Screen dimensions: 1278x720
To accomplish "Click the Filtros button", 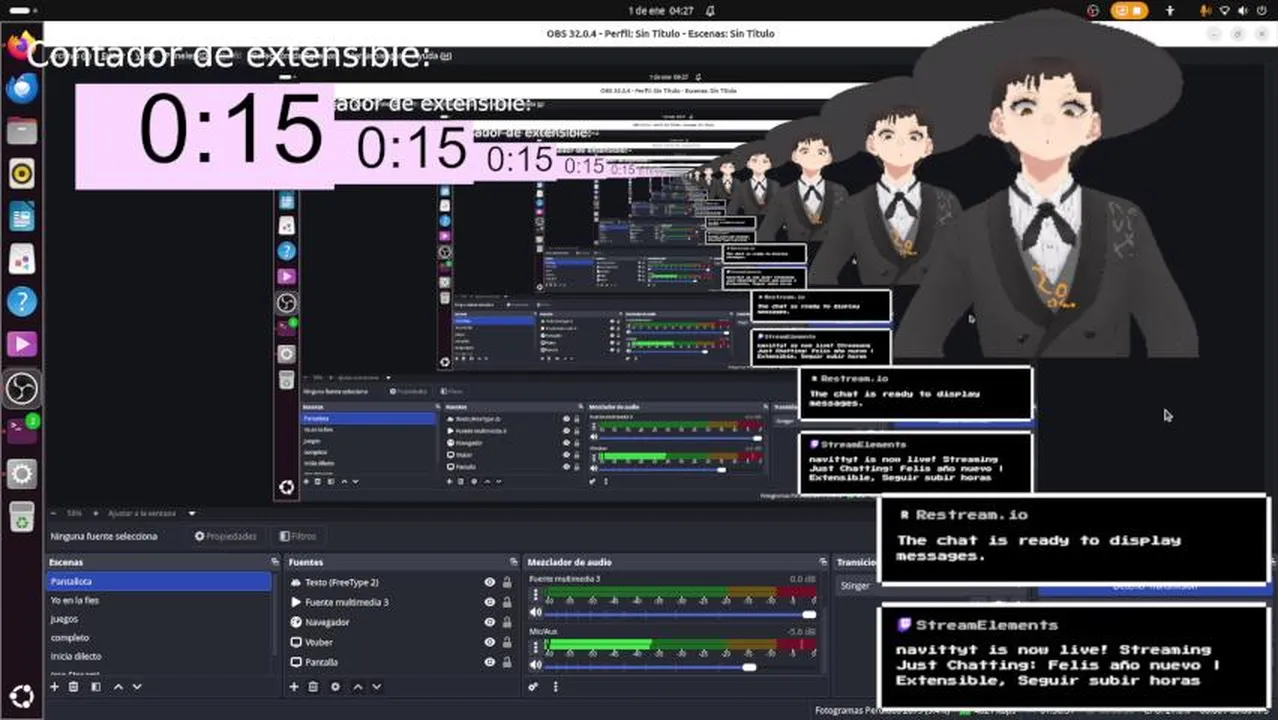I will 298,536.
